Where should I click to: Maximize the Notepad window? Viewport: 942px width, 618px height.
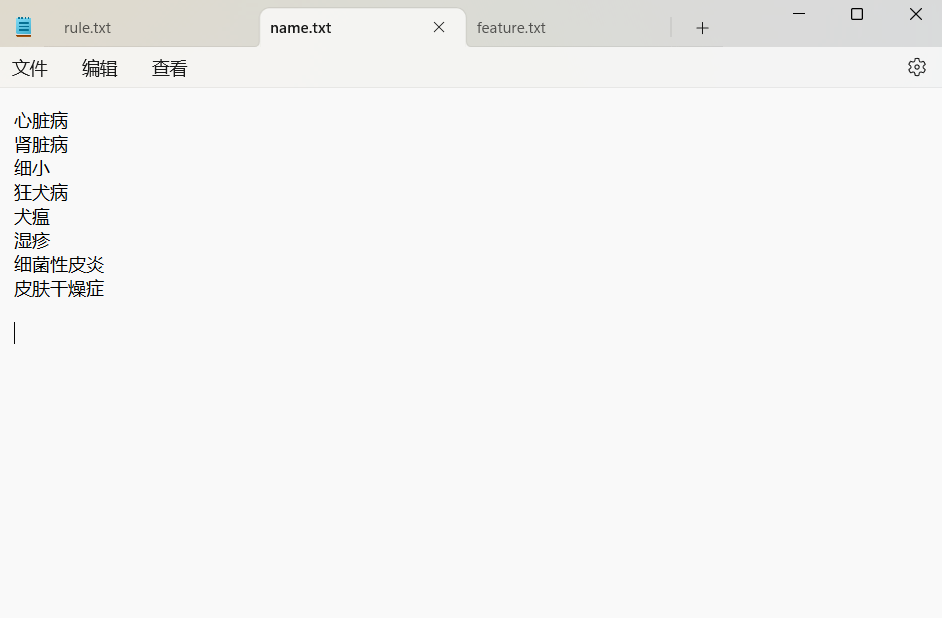coord(857,14)
